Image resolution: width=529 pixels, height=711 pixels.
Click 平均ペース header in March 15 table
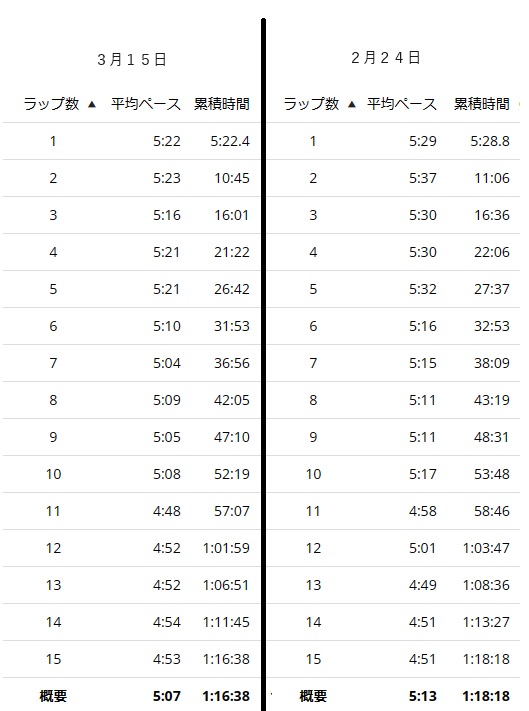point(146,104)
